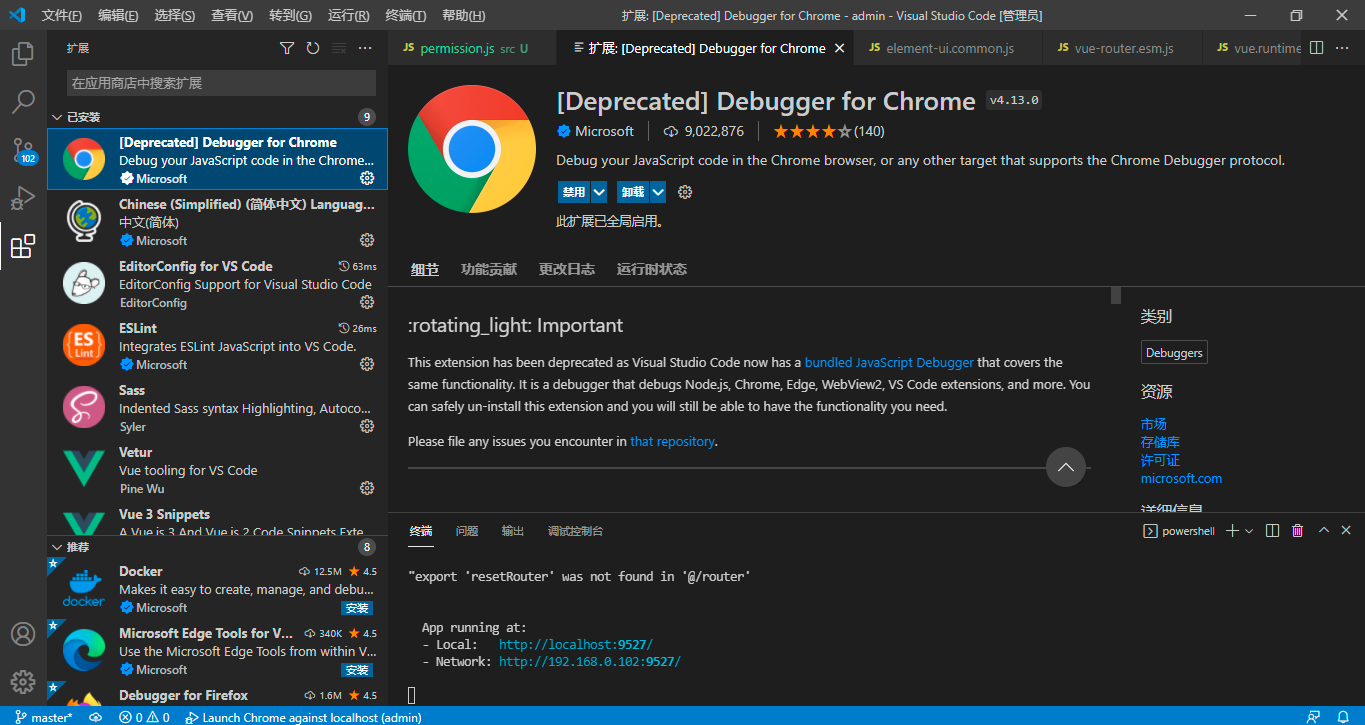Split the editor right

click(x=1316, y=48)
